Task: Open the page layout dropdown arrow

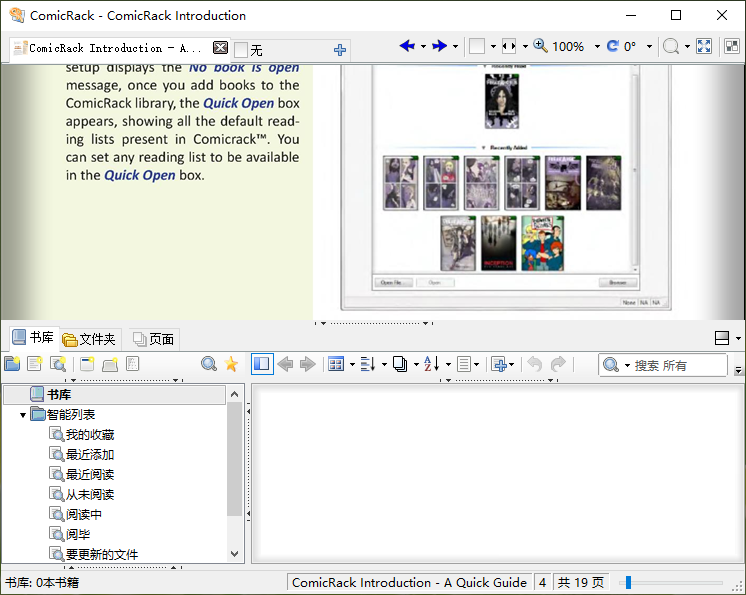Action: click(493, 47)
